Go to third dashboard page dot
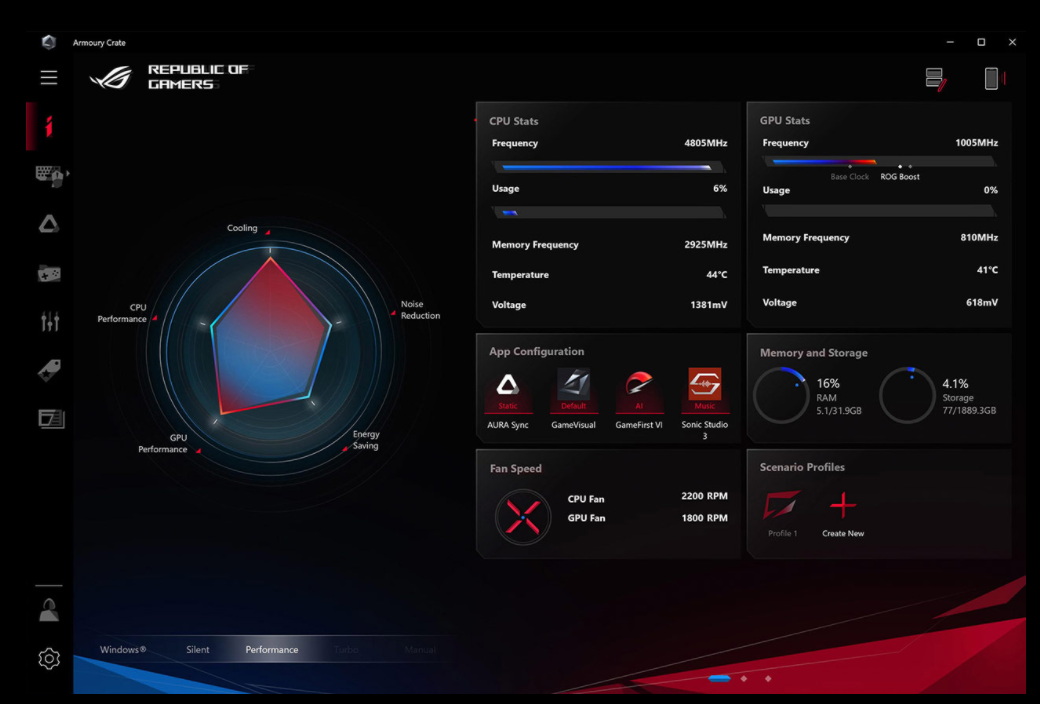Screen dimensions: 1040x704 [768, 678]
